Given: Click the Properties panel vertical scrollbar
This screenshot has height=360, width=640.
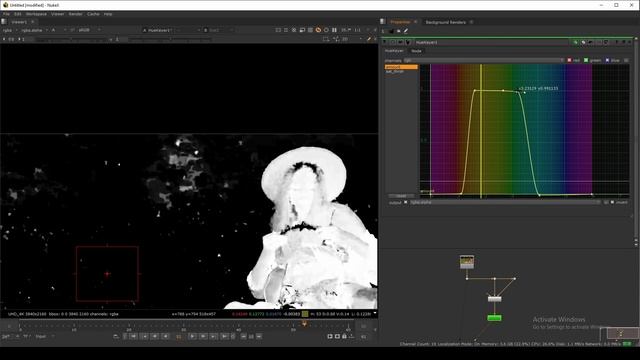Looking at the screenshot, I should coord(636,139).
